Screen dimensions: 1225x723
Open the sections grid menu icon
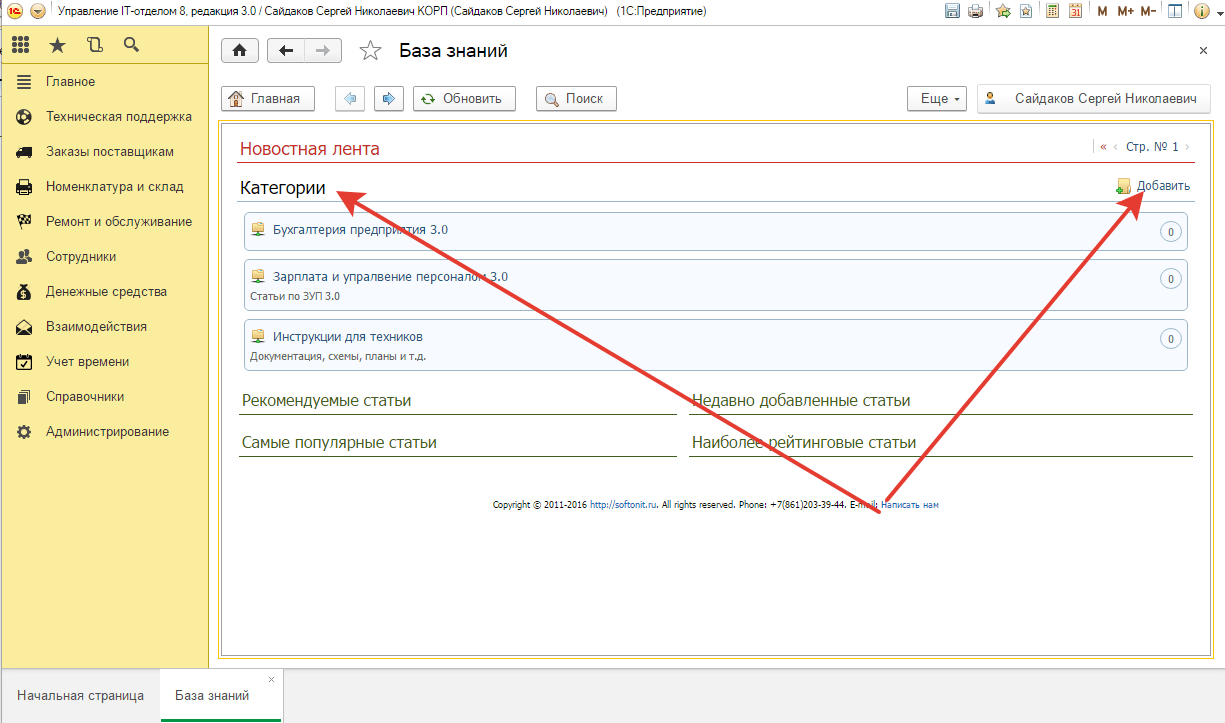[x=20, y=45]
